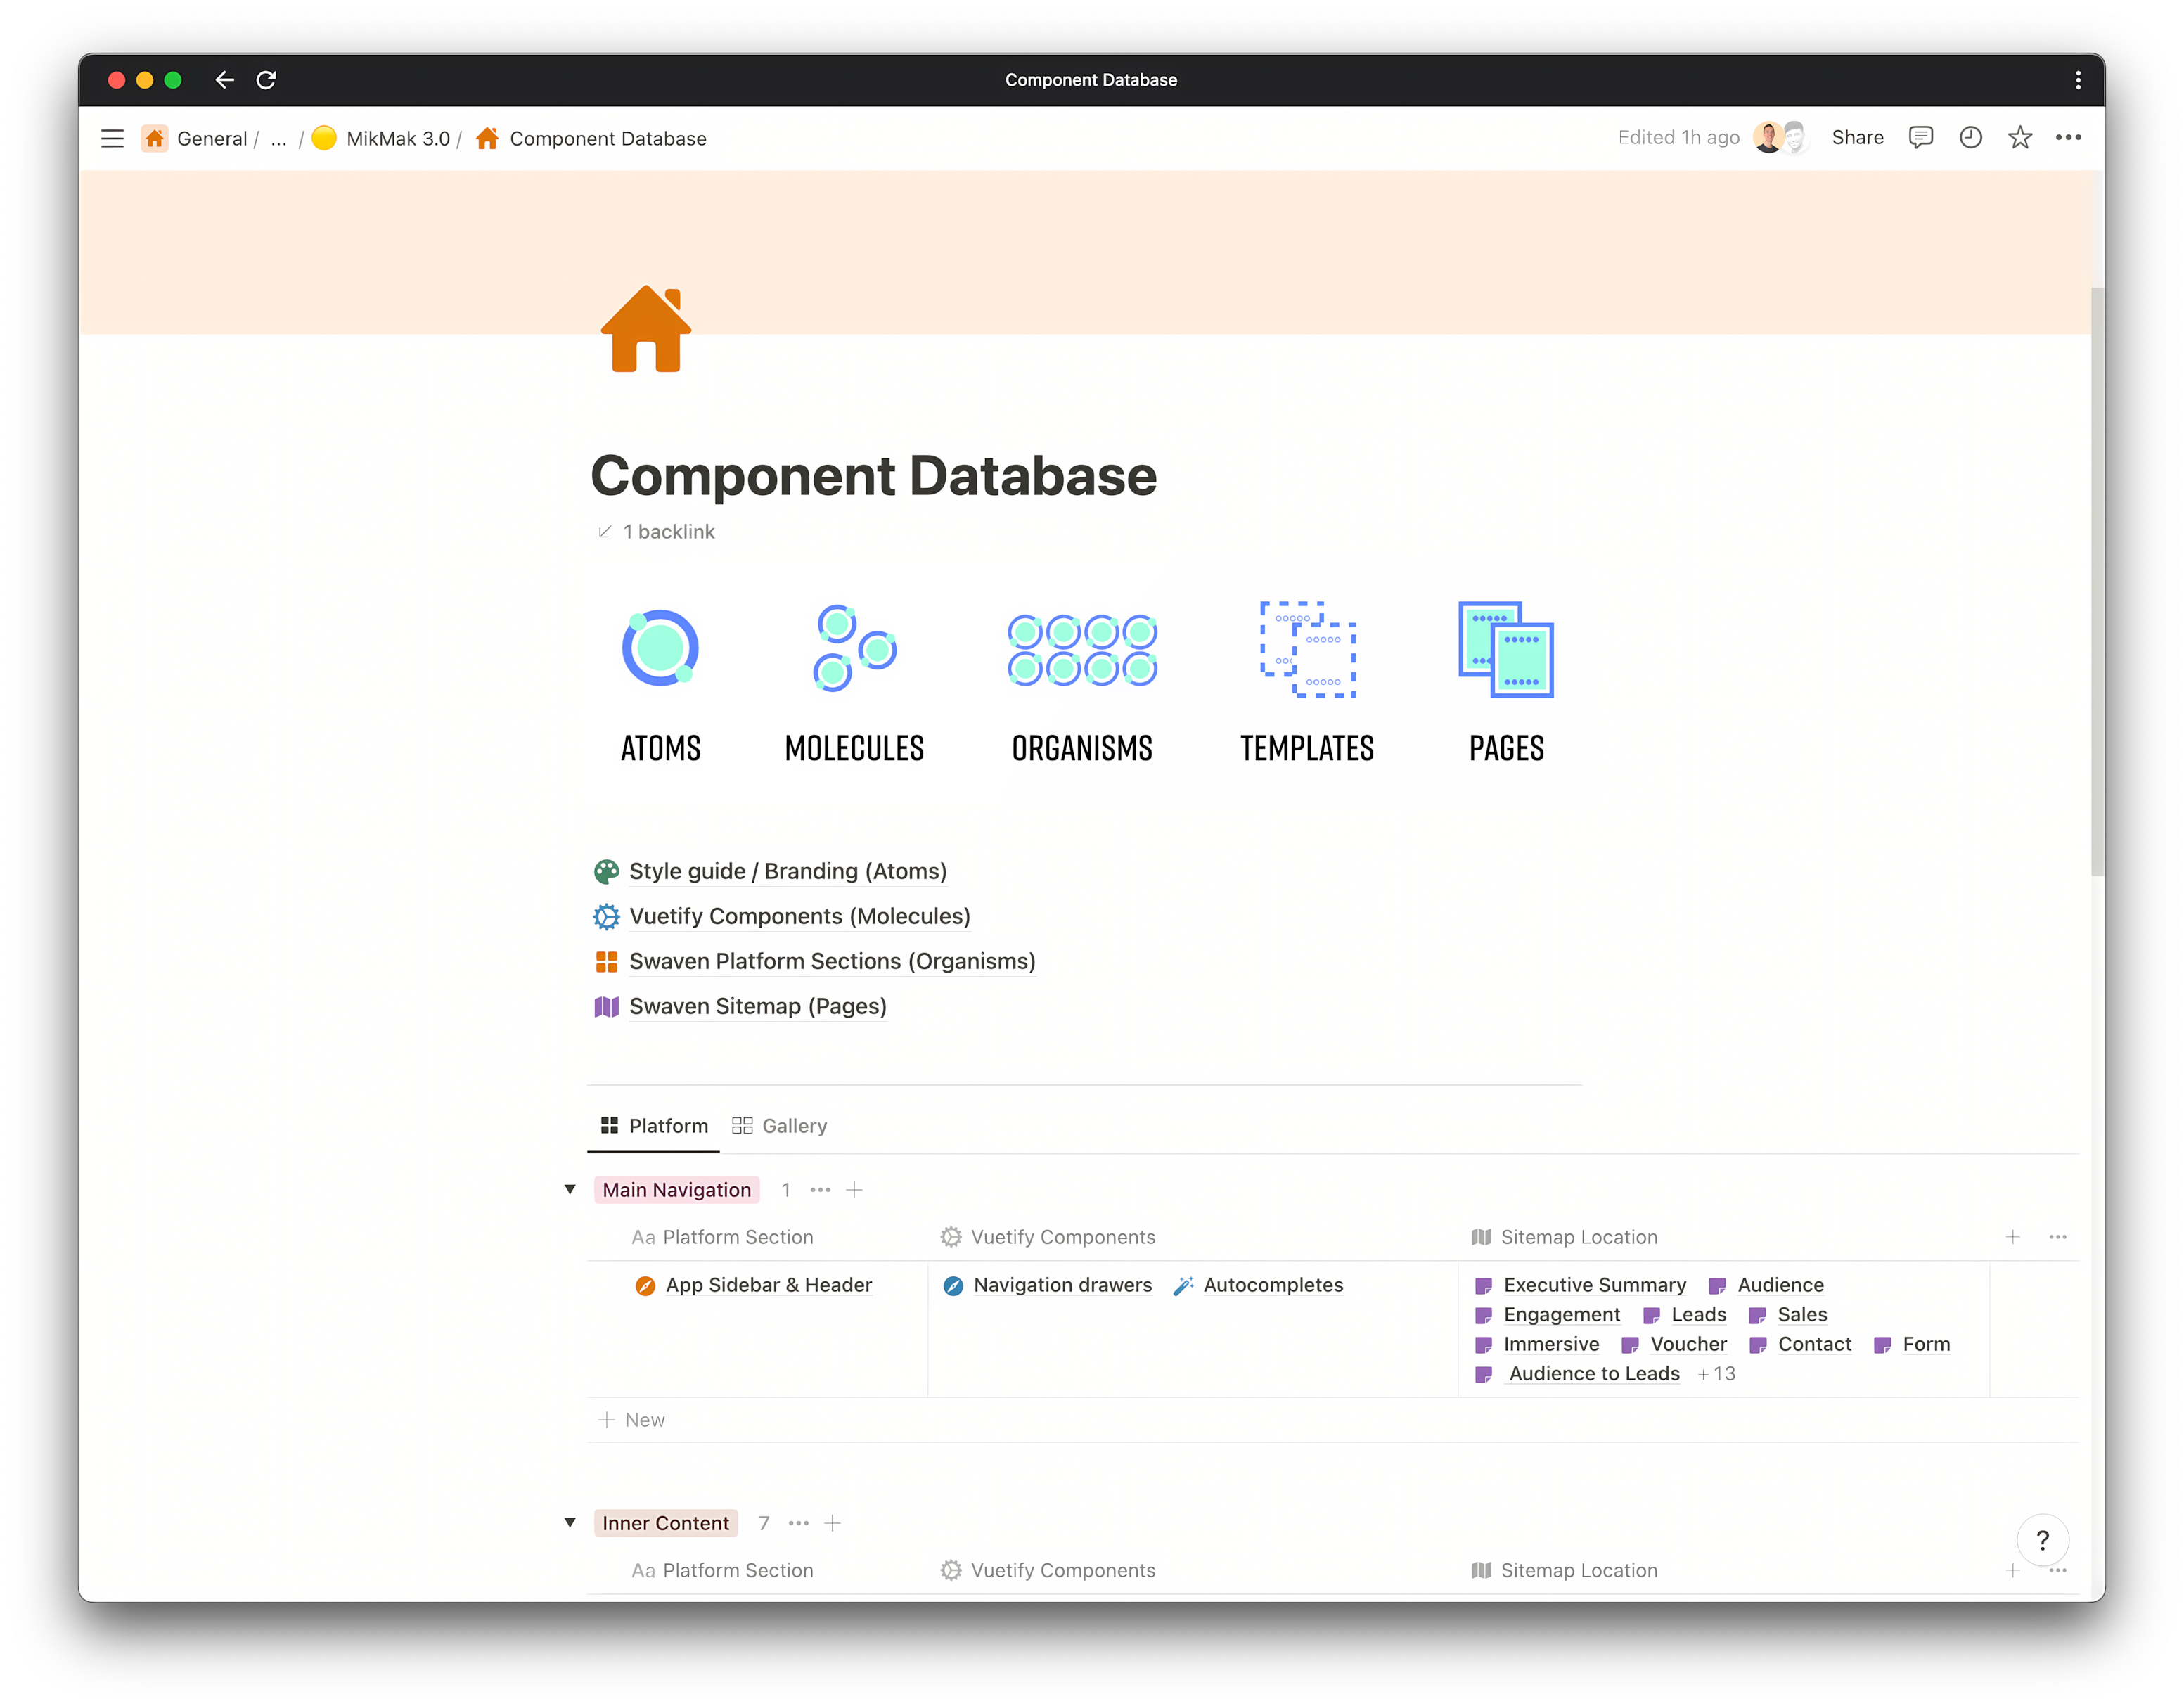
Task: Click the Share button
Action: (1857, 138)
